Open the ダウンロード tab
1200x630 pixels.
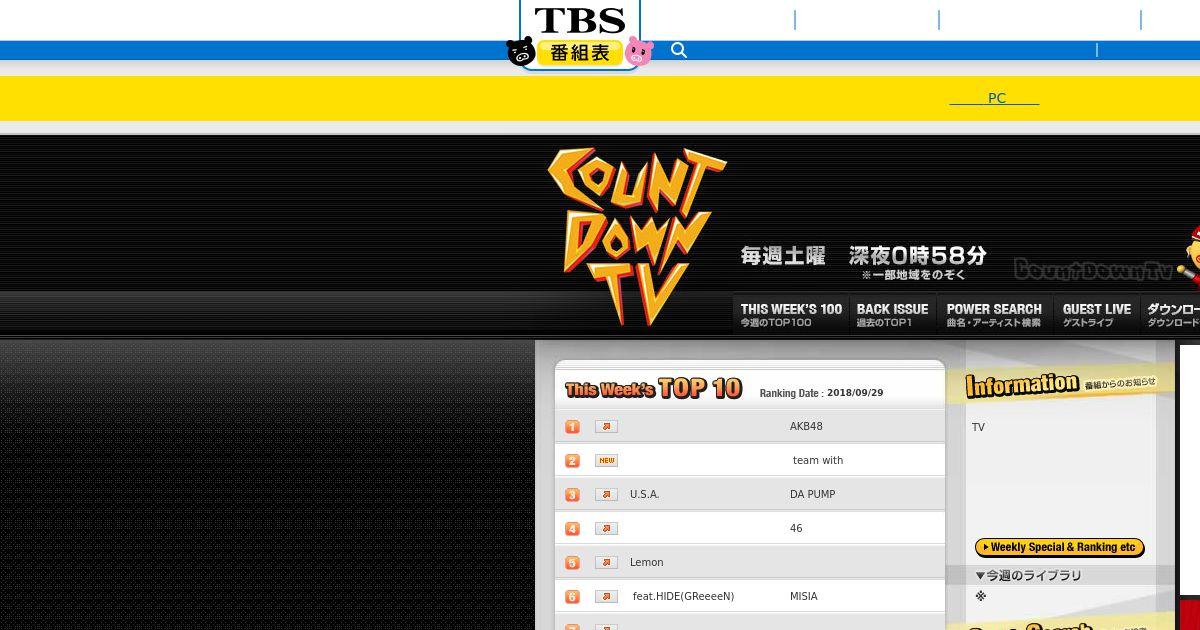click(x=1172, y=315)
